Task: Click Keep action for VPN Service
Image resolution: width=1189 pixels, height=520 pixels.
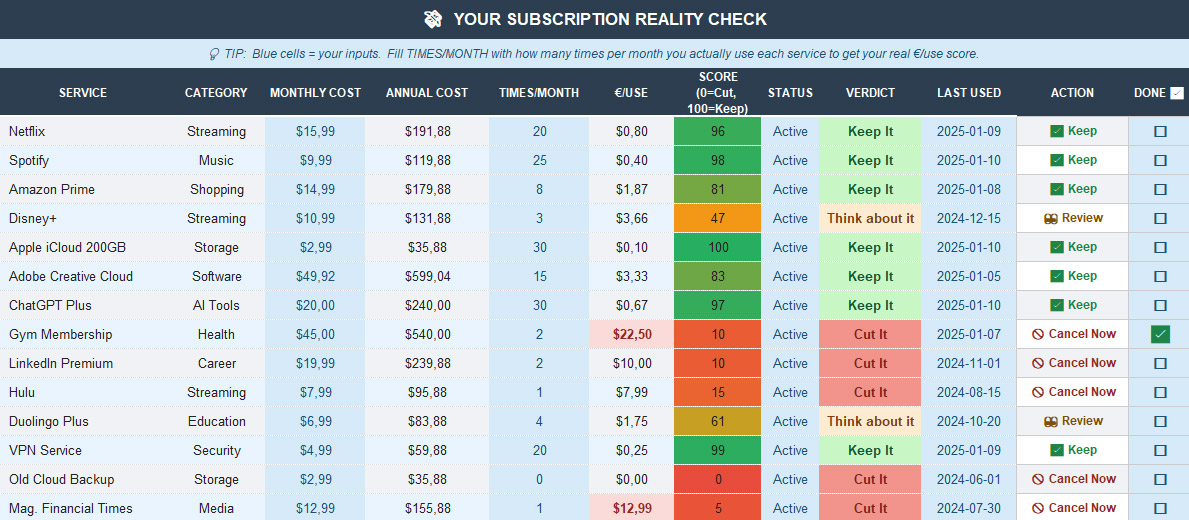Action: [1072, 450]
